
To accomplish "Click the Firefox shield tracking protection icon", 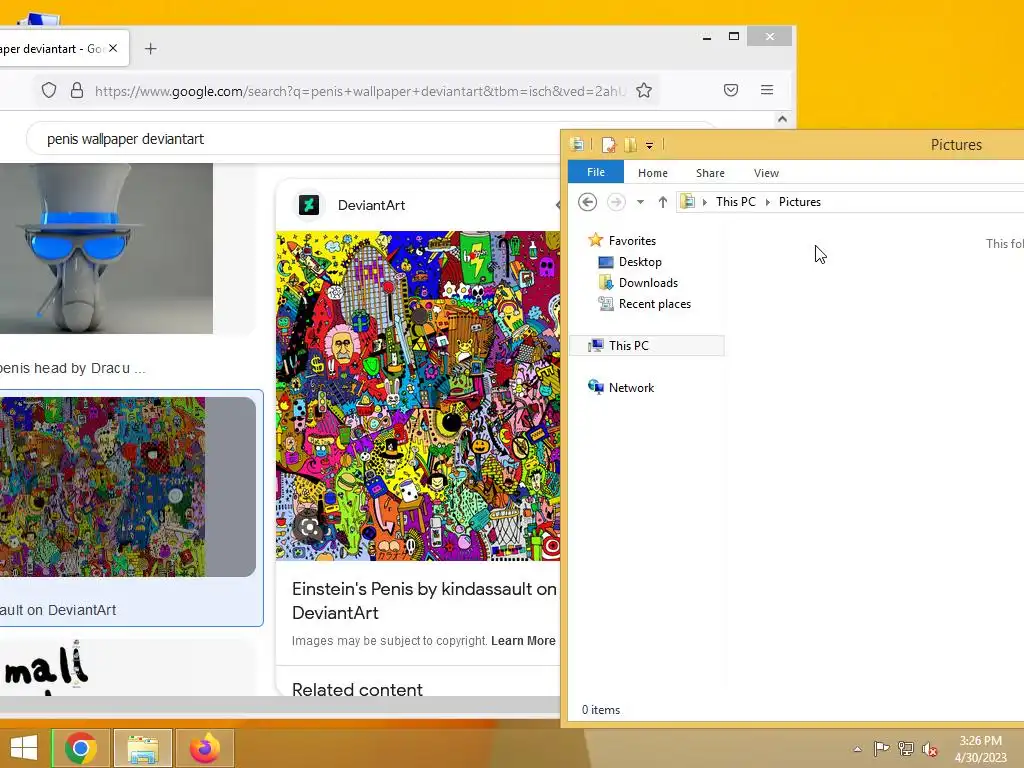I will pyautogui.click(x=49, y=90).
